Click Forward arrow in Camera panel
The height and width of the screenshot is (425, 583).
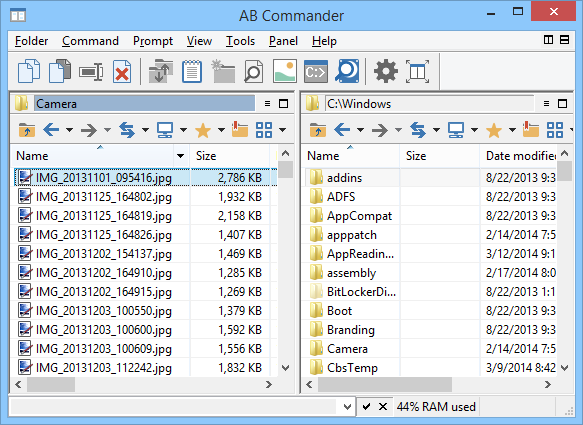pos(89,130)
